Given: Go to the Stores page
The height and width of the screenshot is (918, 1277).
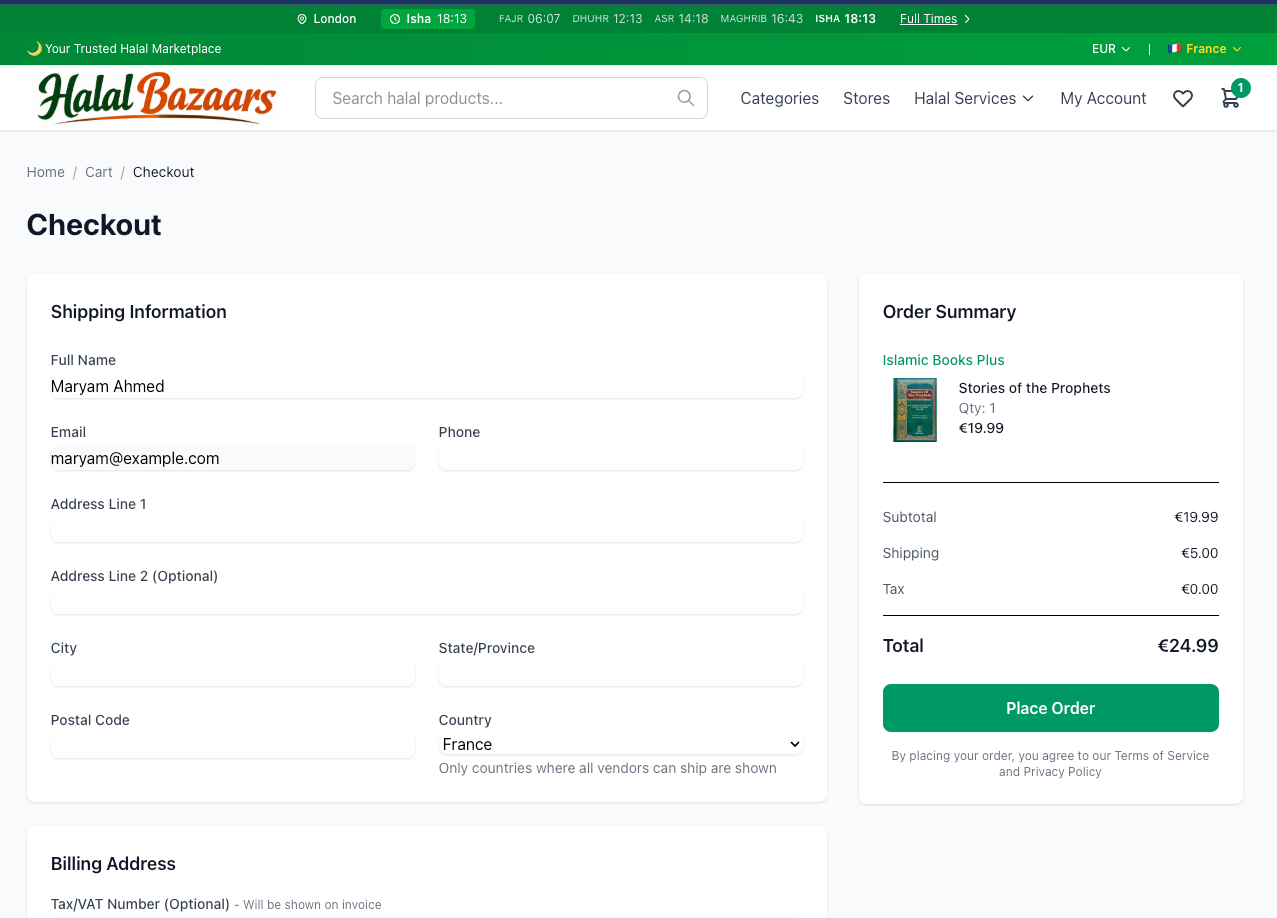Looking at the screenshot, I should [x=866, y=98].
